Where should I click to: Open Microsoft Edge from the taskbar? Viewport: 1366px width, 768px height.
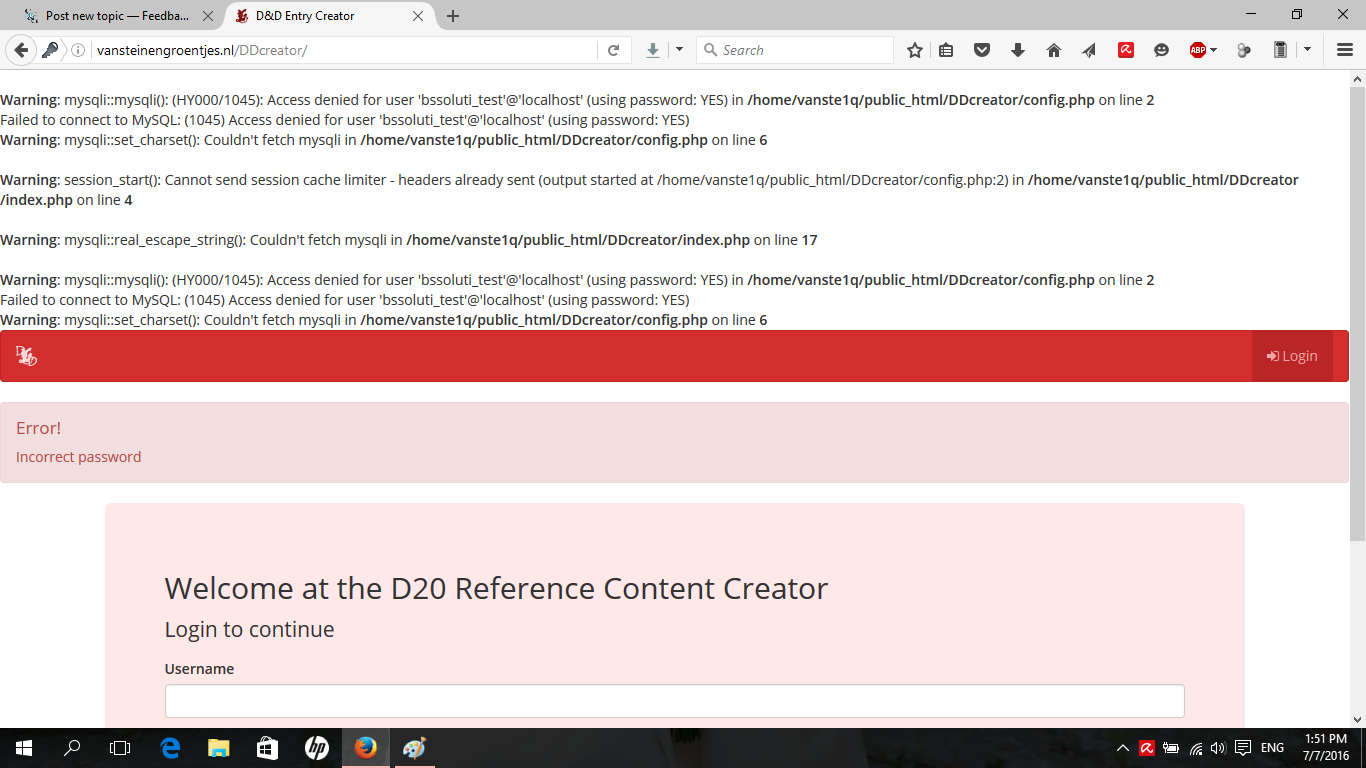click(170, 748)
